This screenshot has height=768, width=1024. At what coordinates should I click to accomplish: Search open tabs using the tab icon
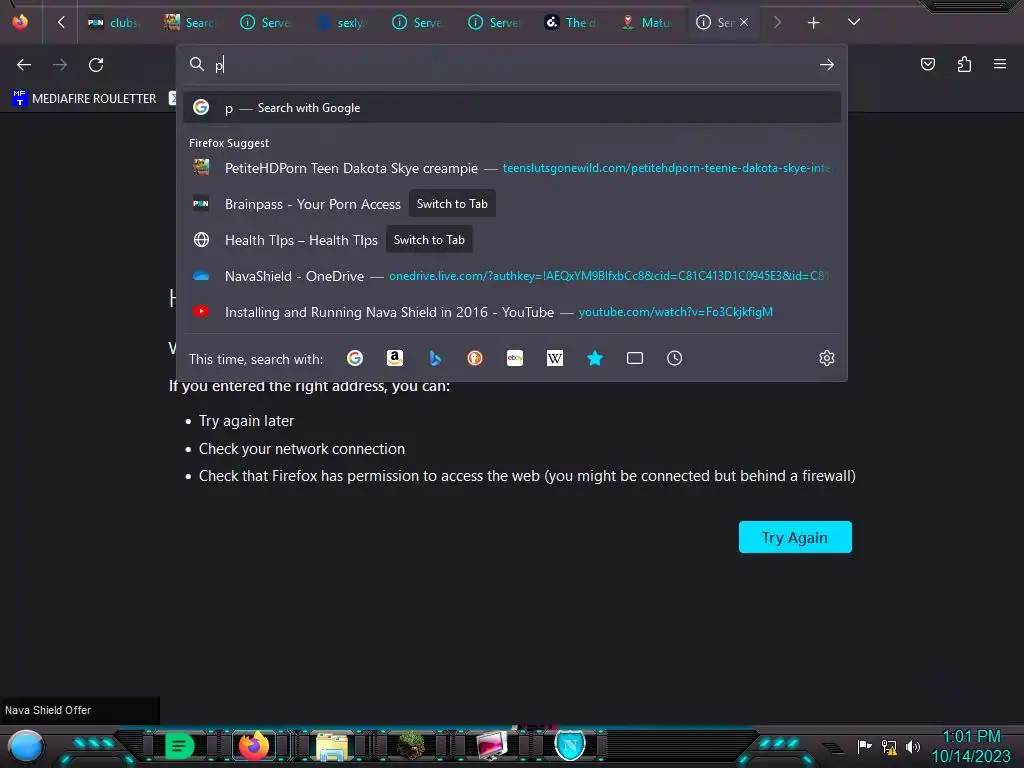(x=635, y=358)
